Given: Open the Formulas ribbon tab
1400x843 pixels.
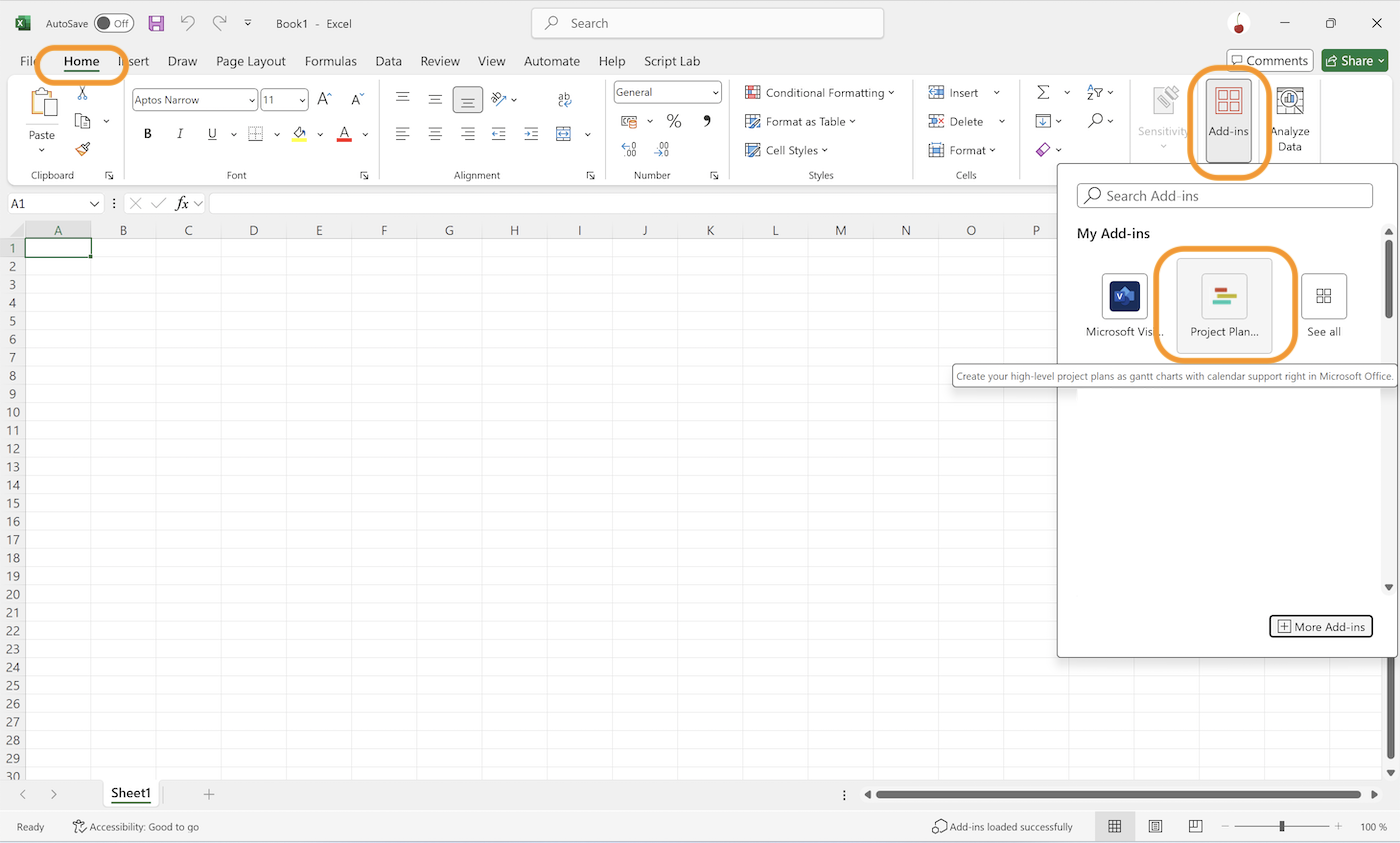Looking at the screenshot, I should click(x=330, y=61).
